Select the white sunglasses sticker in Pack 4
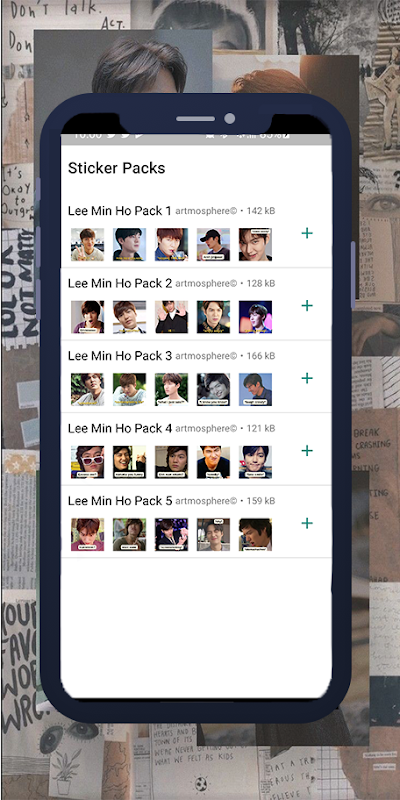 87,462
